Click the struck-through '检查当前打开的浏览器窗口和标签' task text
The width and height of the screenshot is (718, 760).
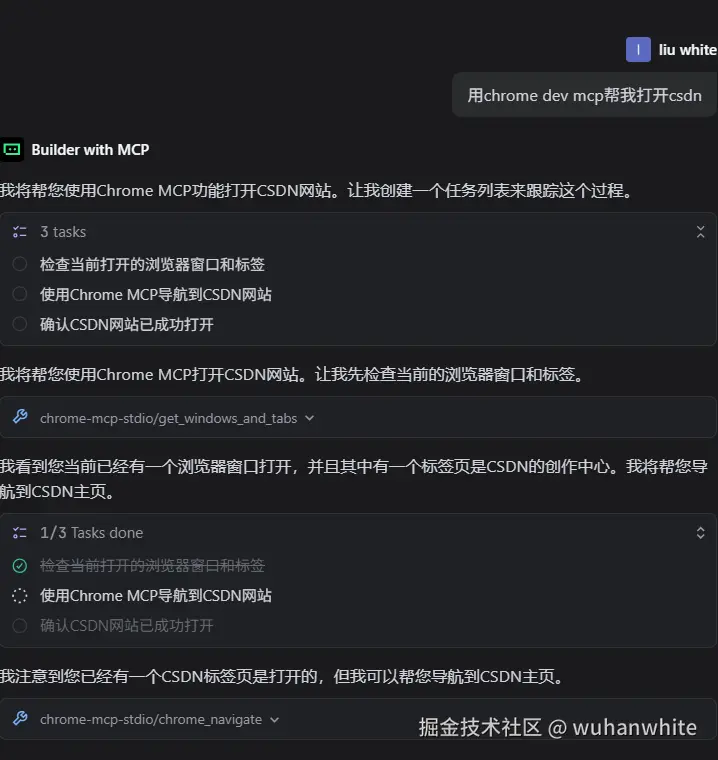[x=152, y=566]
